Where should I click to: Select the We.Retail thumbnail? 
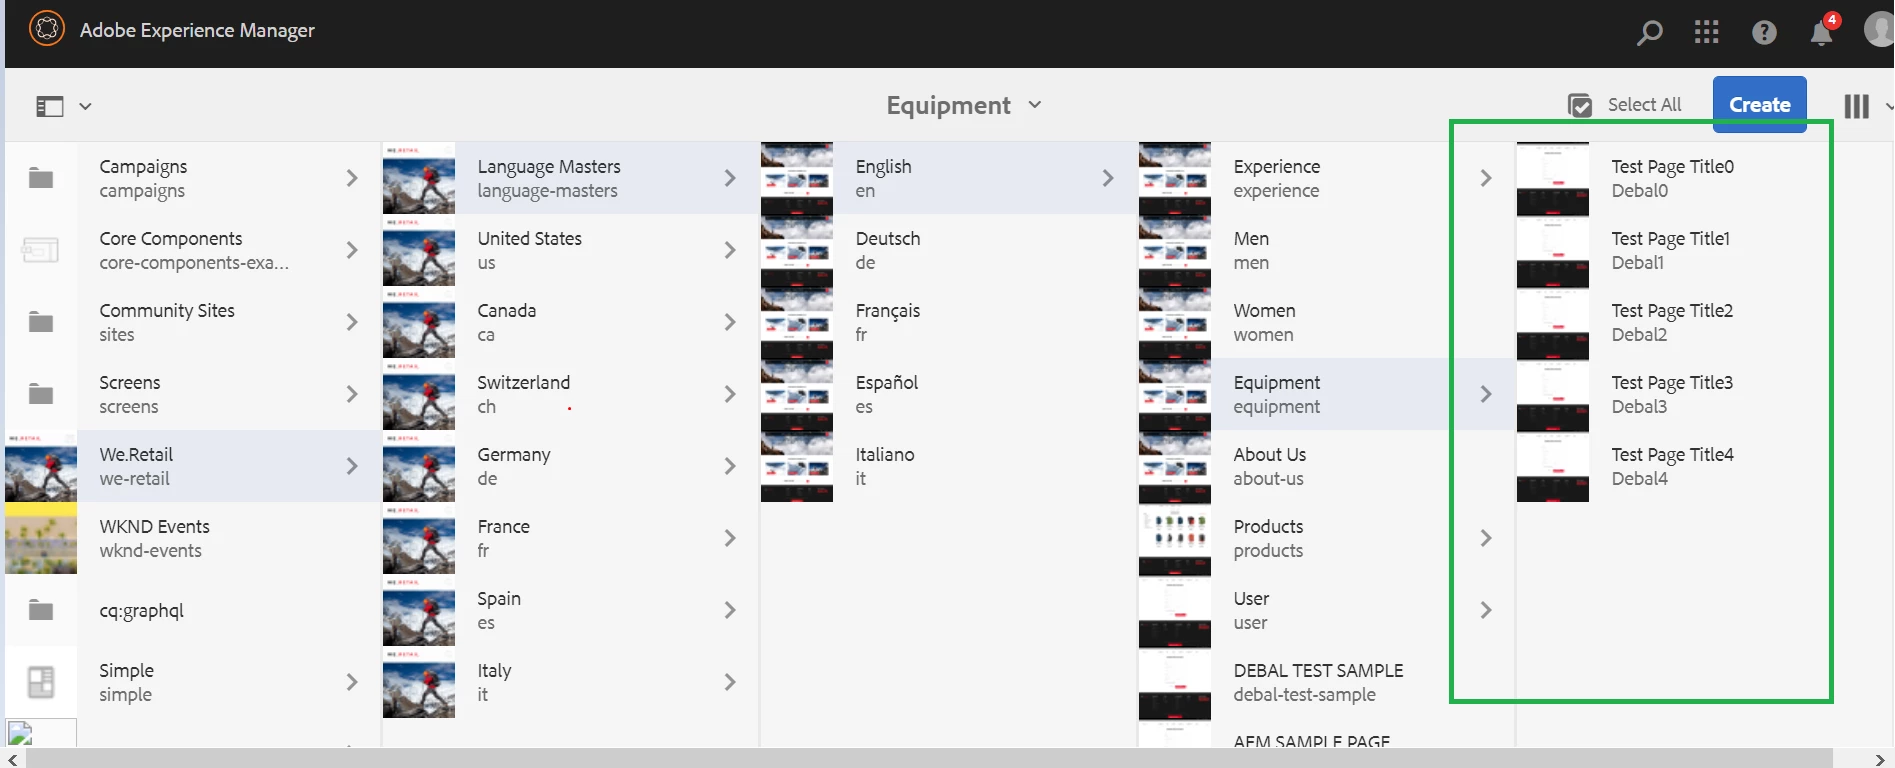point(41,466)
